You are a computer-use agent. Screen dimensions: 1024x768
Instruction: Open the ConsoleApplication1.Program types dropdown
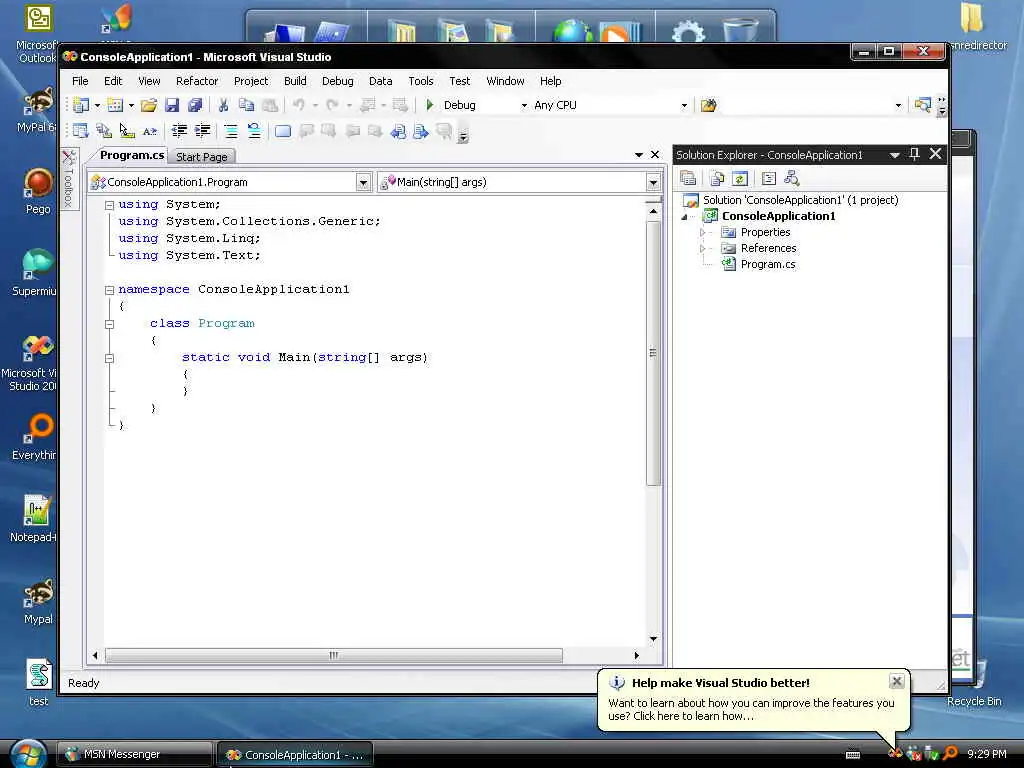[x=363, y=182]
